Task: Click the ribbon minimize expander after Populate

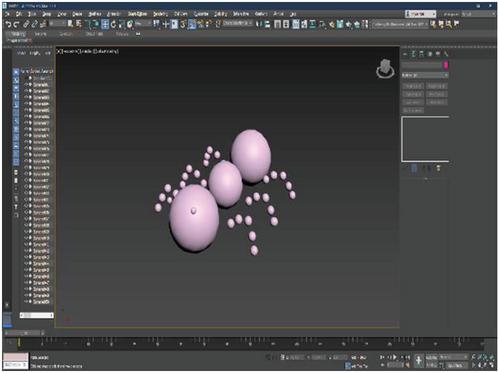Action: [138, 34]
